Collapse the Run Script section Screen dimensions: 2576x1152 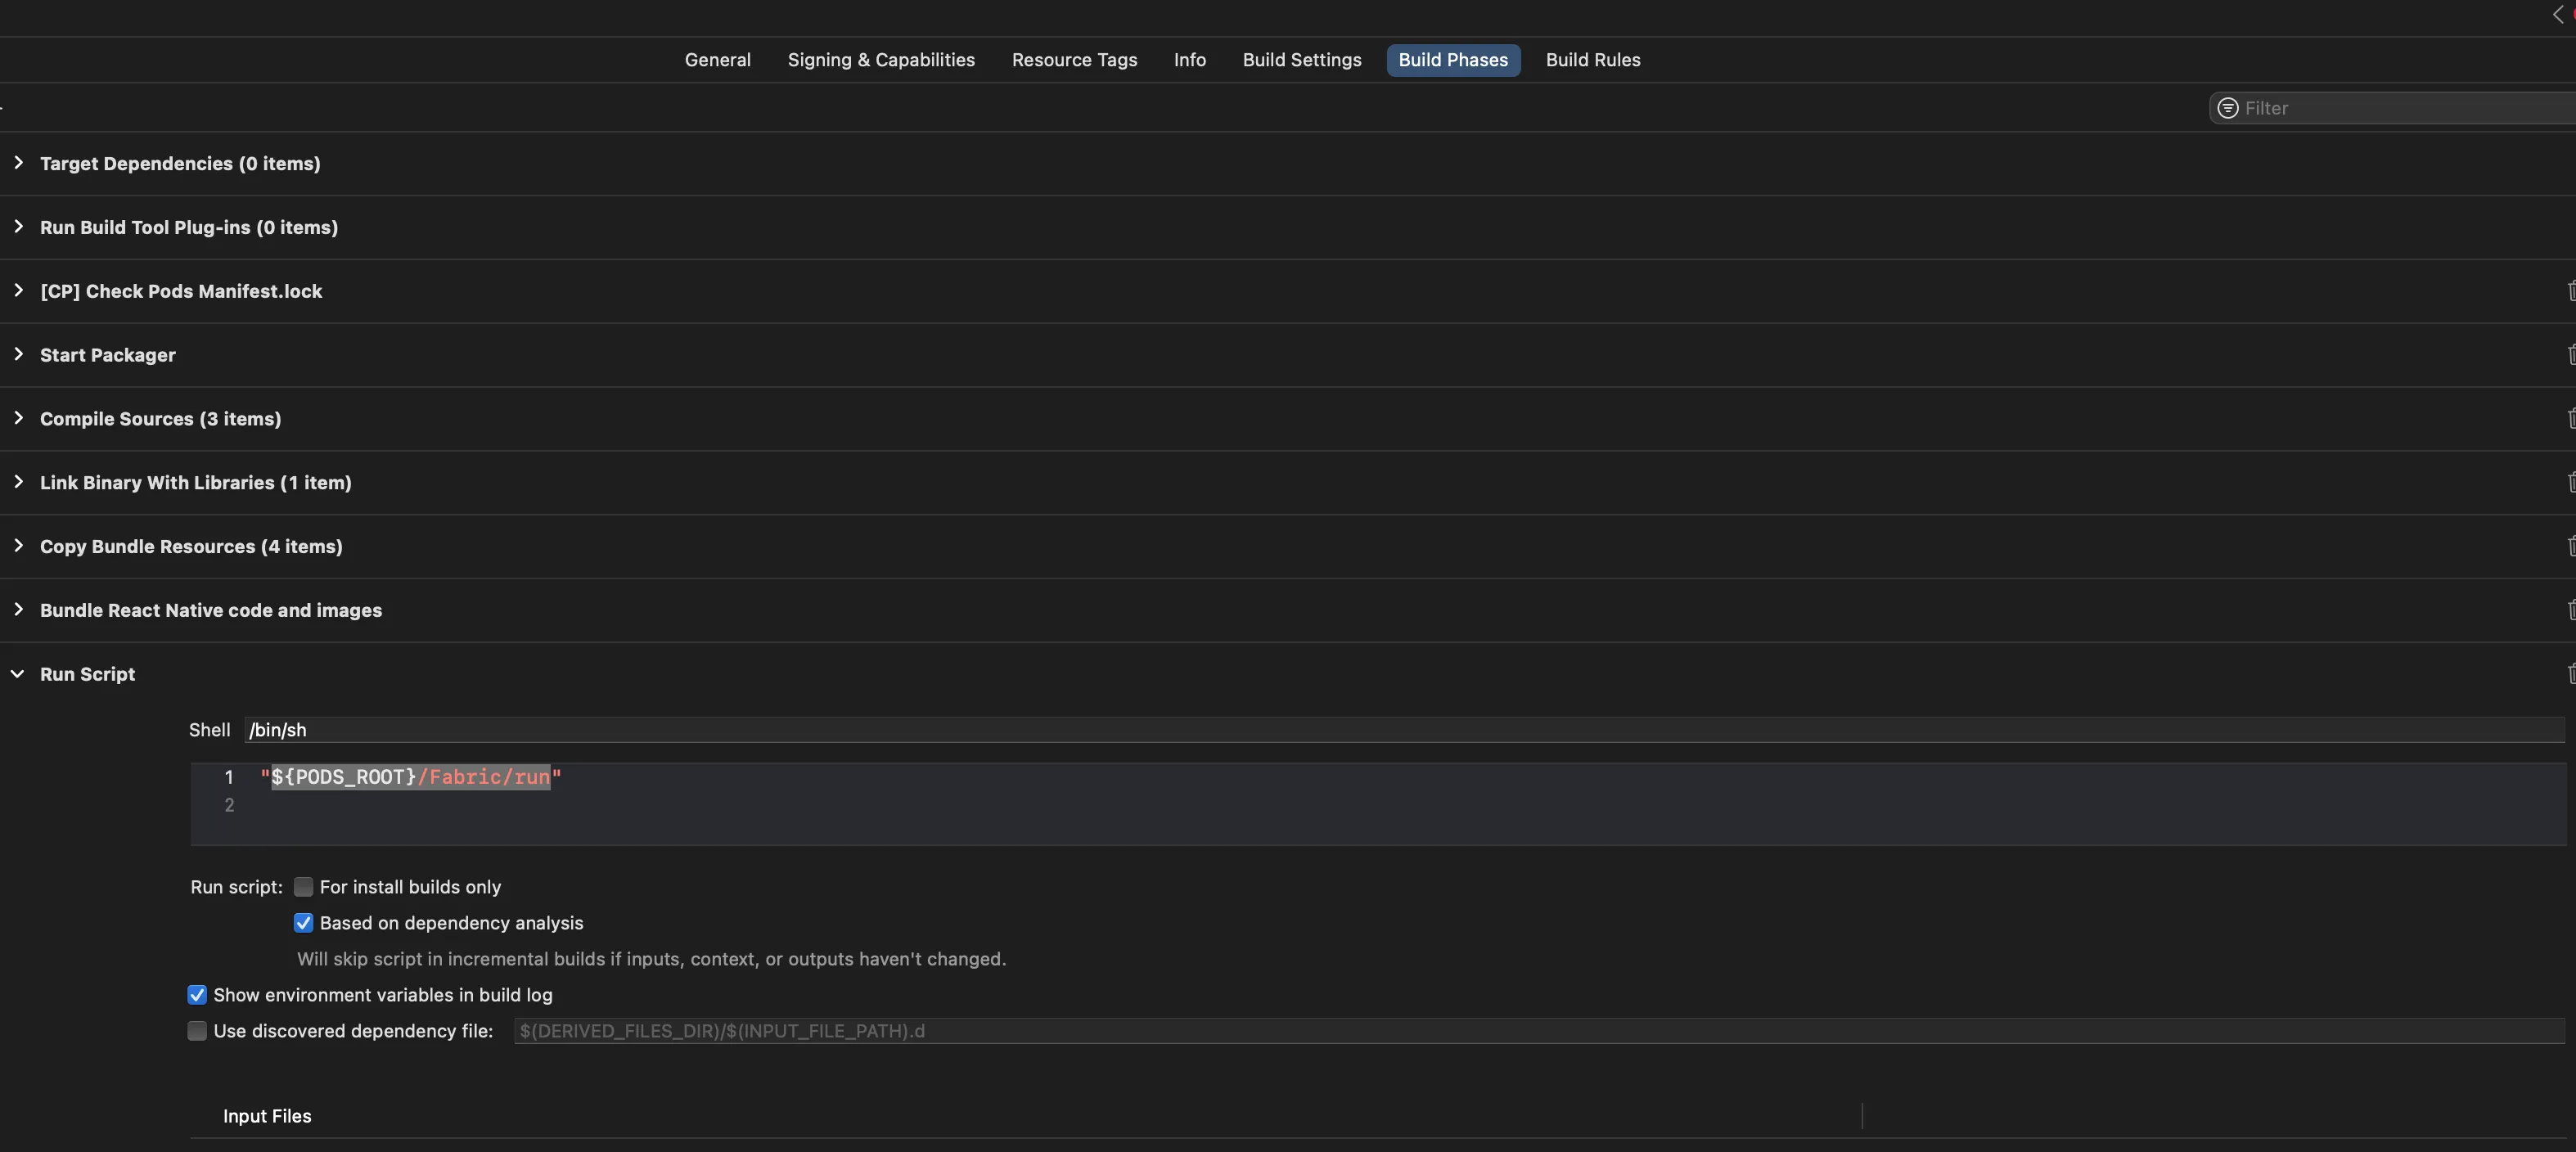(18, 674)
